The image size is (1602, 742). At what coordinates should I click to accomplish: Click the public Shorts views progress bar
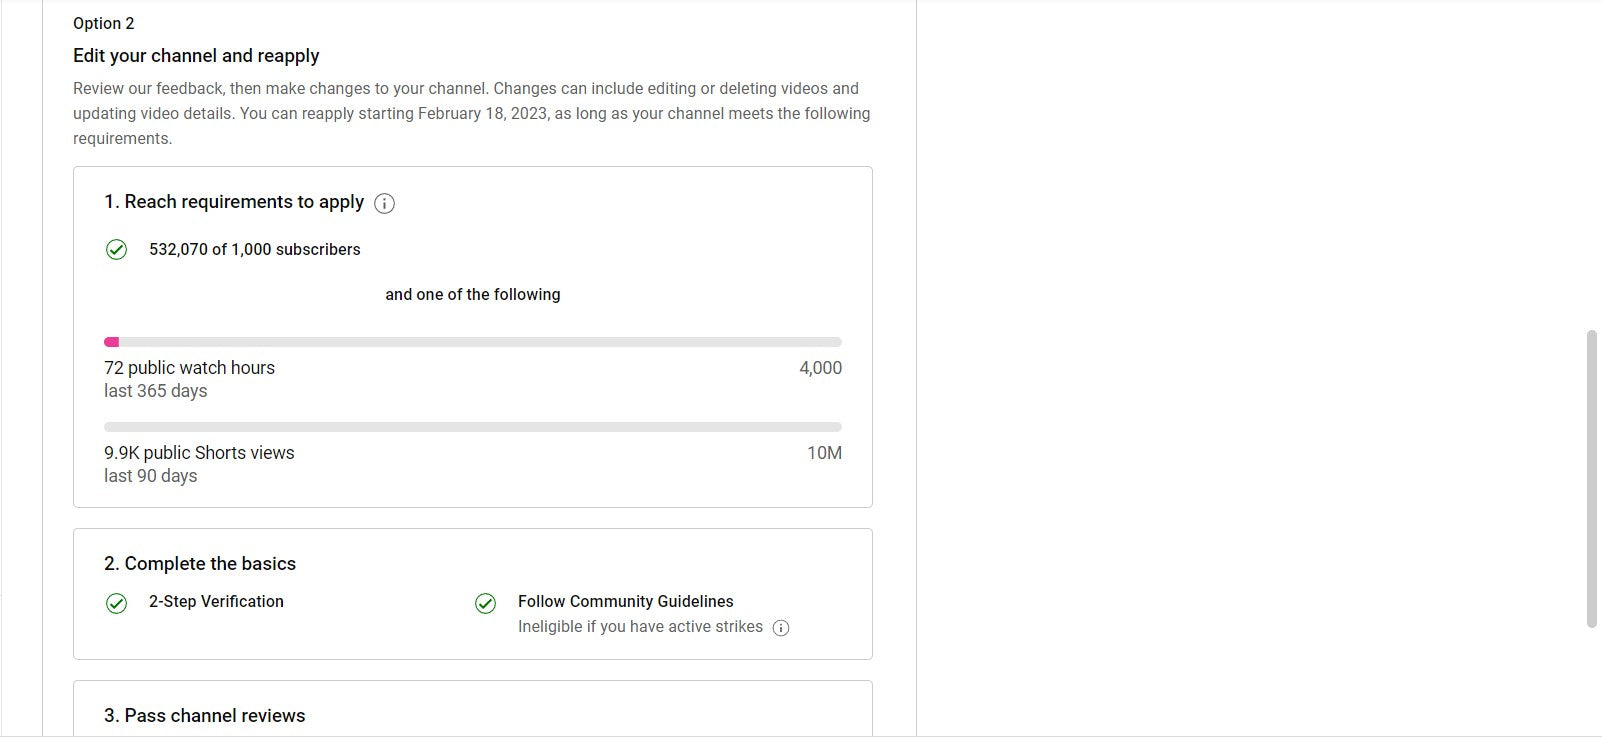click(x=472, y=427)
